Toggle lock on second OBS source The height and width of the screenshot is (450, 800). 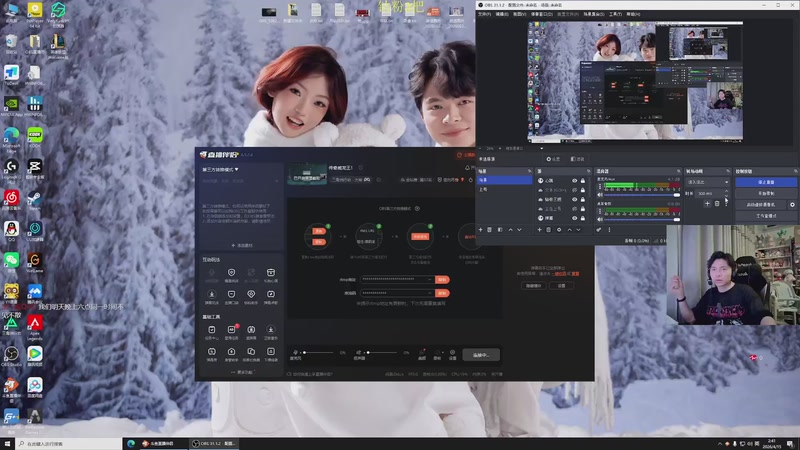[x=583, y=190]
